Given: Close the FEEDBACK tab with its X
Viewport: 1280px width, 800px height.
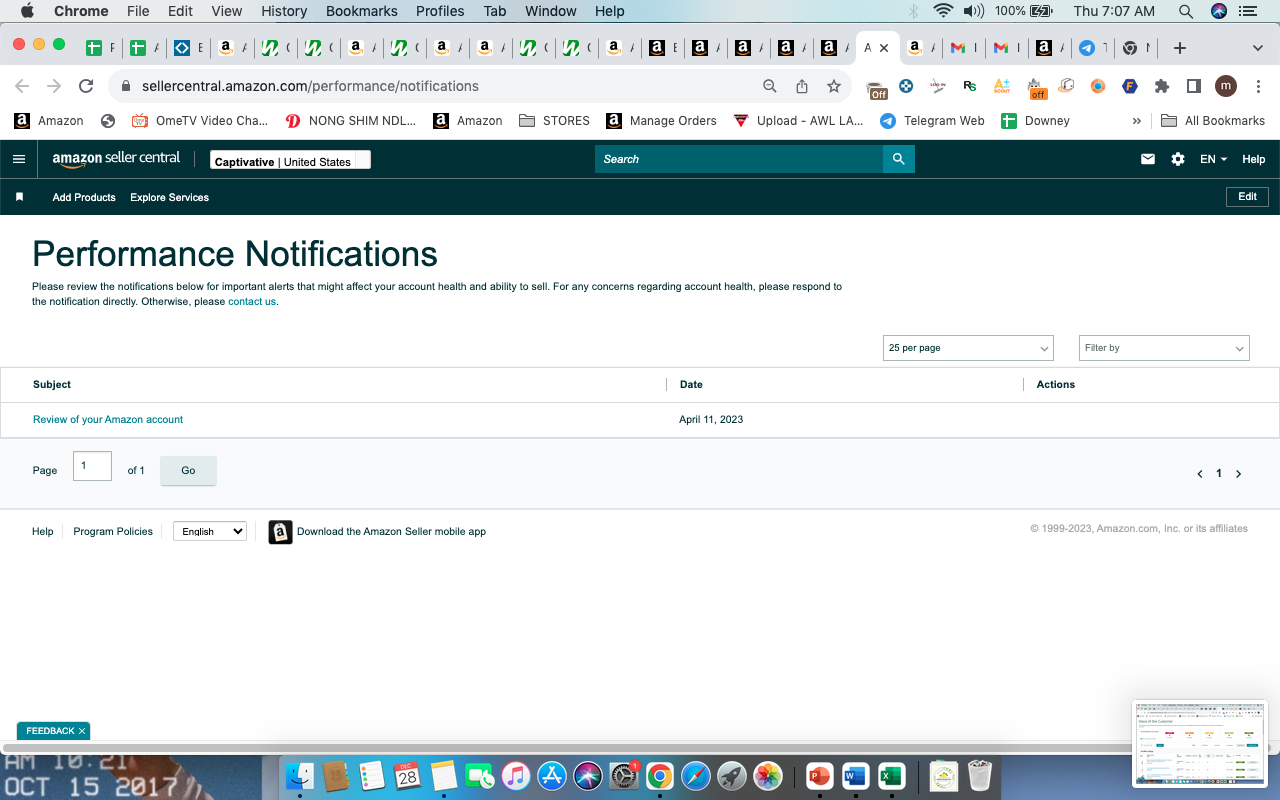Looking at the screenshot, I should (x=82, y=731).
